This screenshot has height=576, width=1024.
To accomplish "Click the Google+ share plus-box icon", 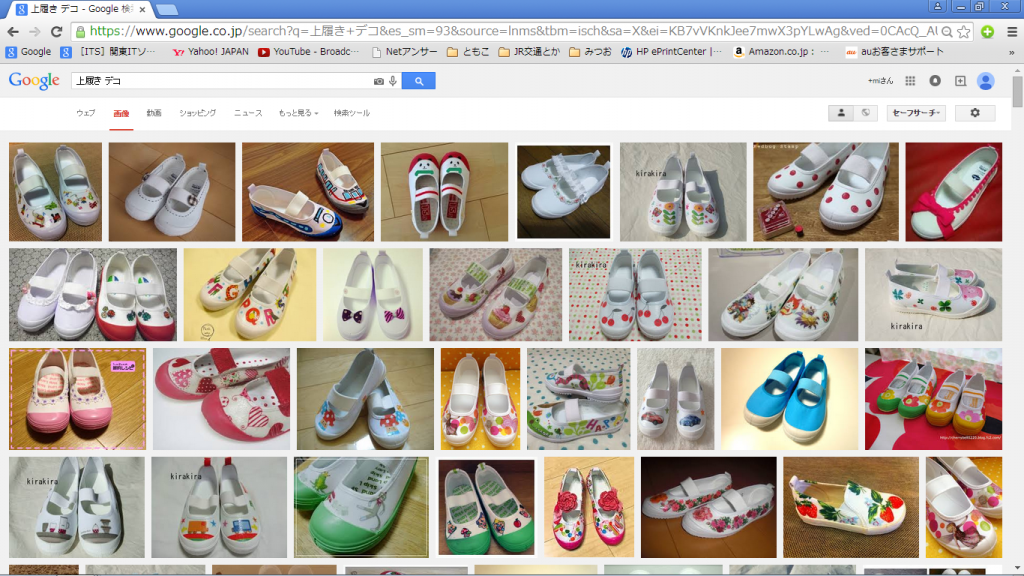I will click(960, 80).
